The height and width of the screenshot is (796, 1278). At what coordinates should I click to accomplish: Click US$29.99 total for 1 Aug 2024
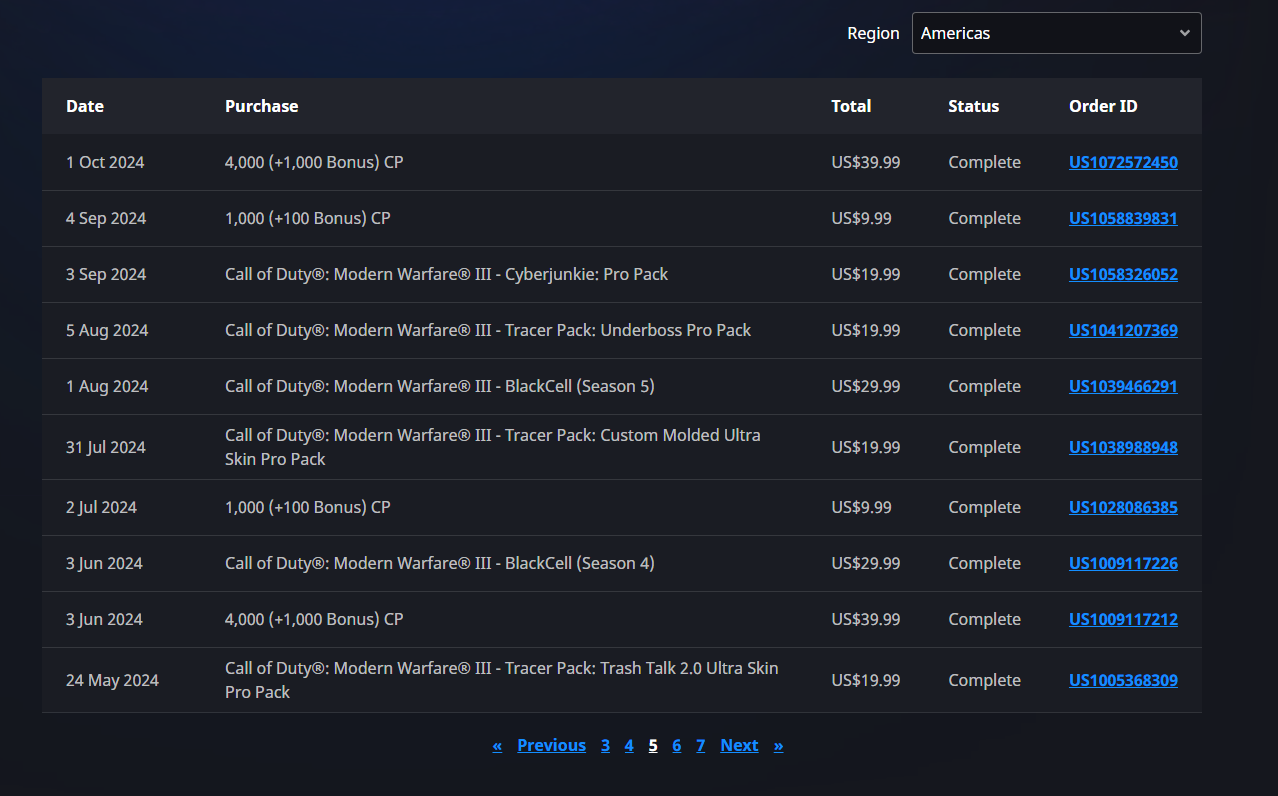tap(866, 386)
